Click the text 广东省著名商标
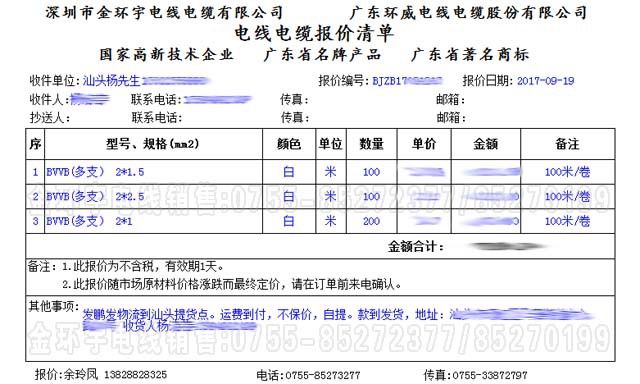Screen dimensions: 640x384 (470, 54)
